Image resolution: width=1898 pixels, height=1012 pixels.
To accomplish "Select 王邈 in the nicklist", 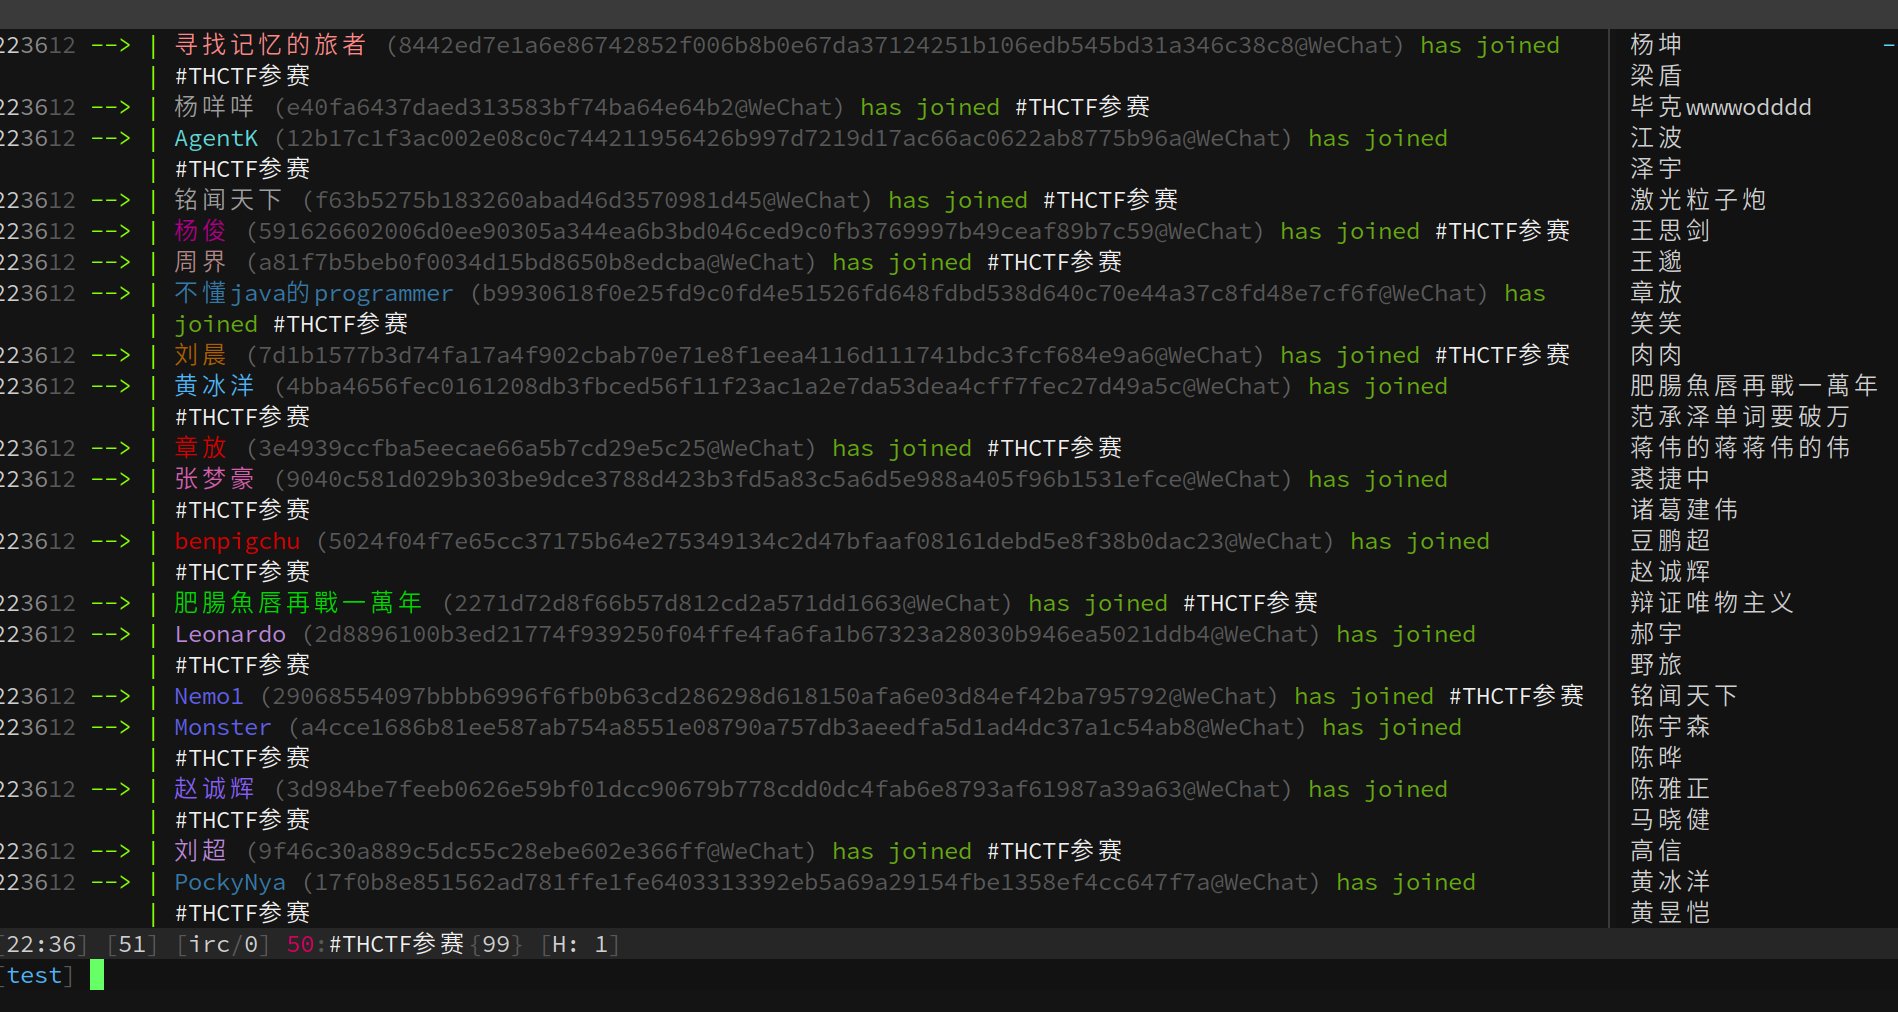I will (1656, 262).
